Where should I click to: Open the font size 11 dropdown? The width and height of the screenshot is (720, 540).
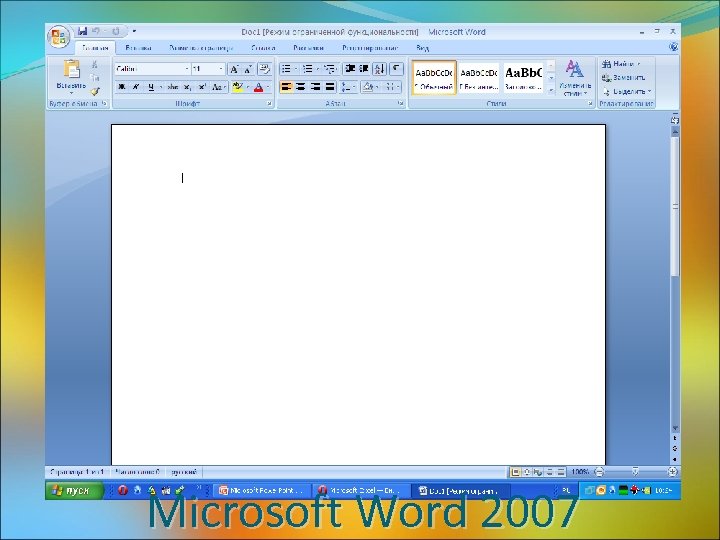(x=221, y=69)
